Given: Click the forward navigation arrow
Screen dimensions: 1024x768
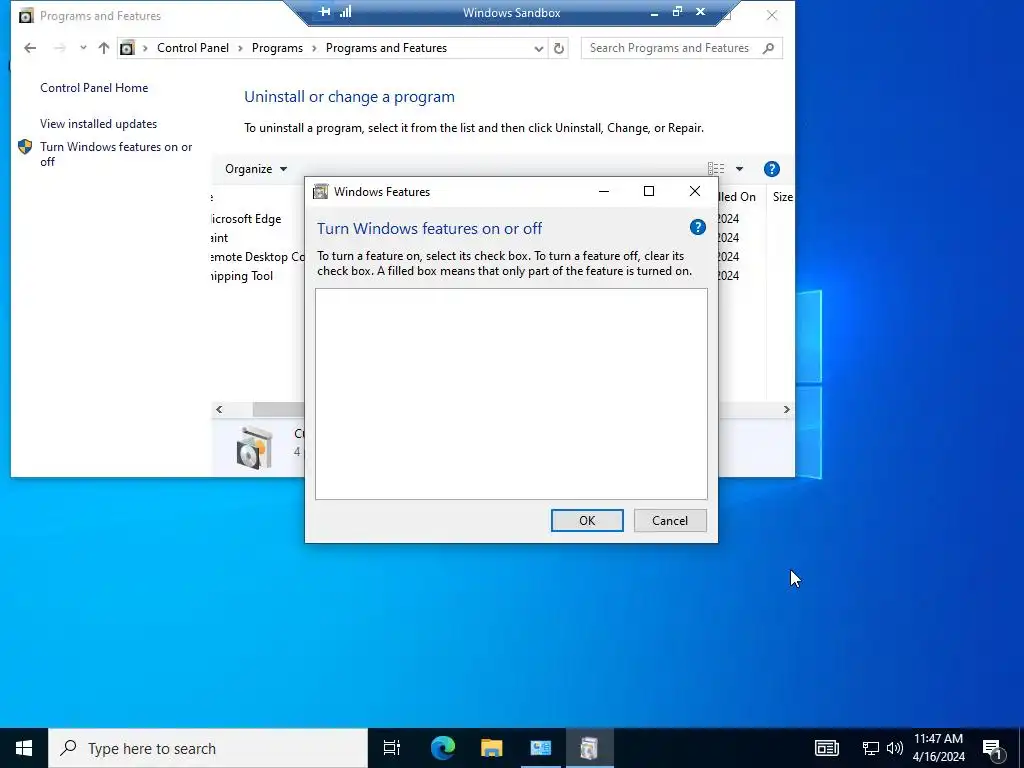Looking at the screenshot, I should tap(59, 48).
